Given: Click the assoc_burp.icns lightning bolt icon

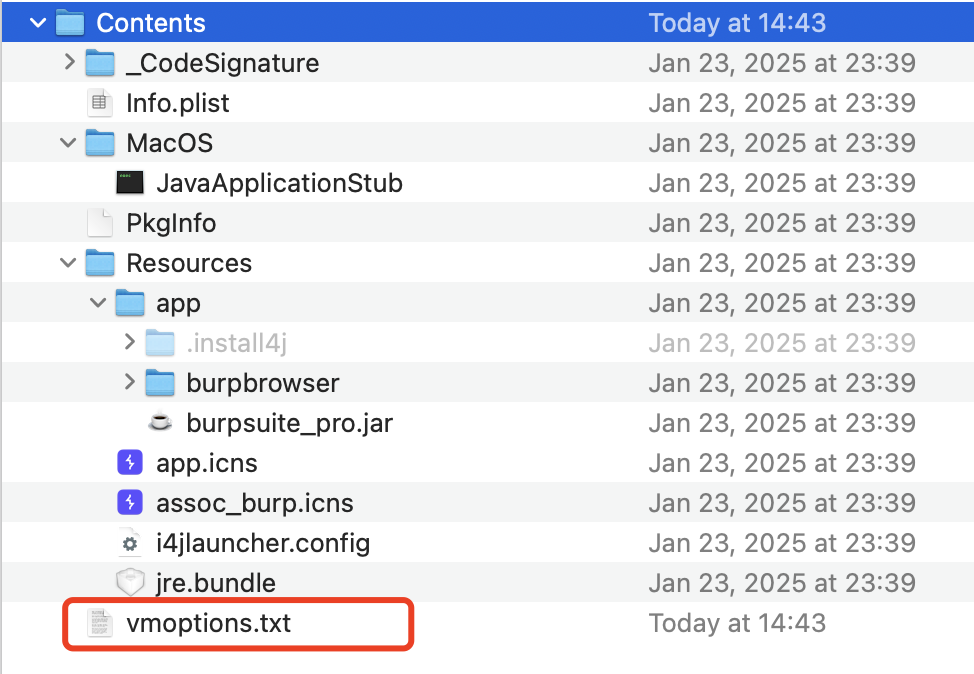Looking at the screenshot, I should (130, 503).
